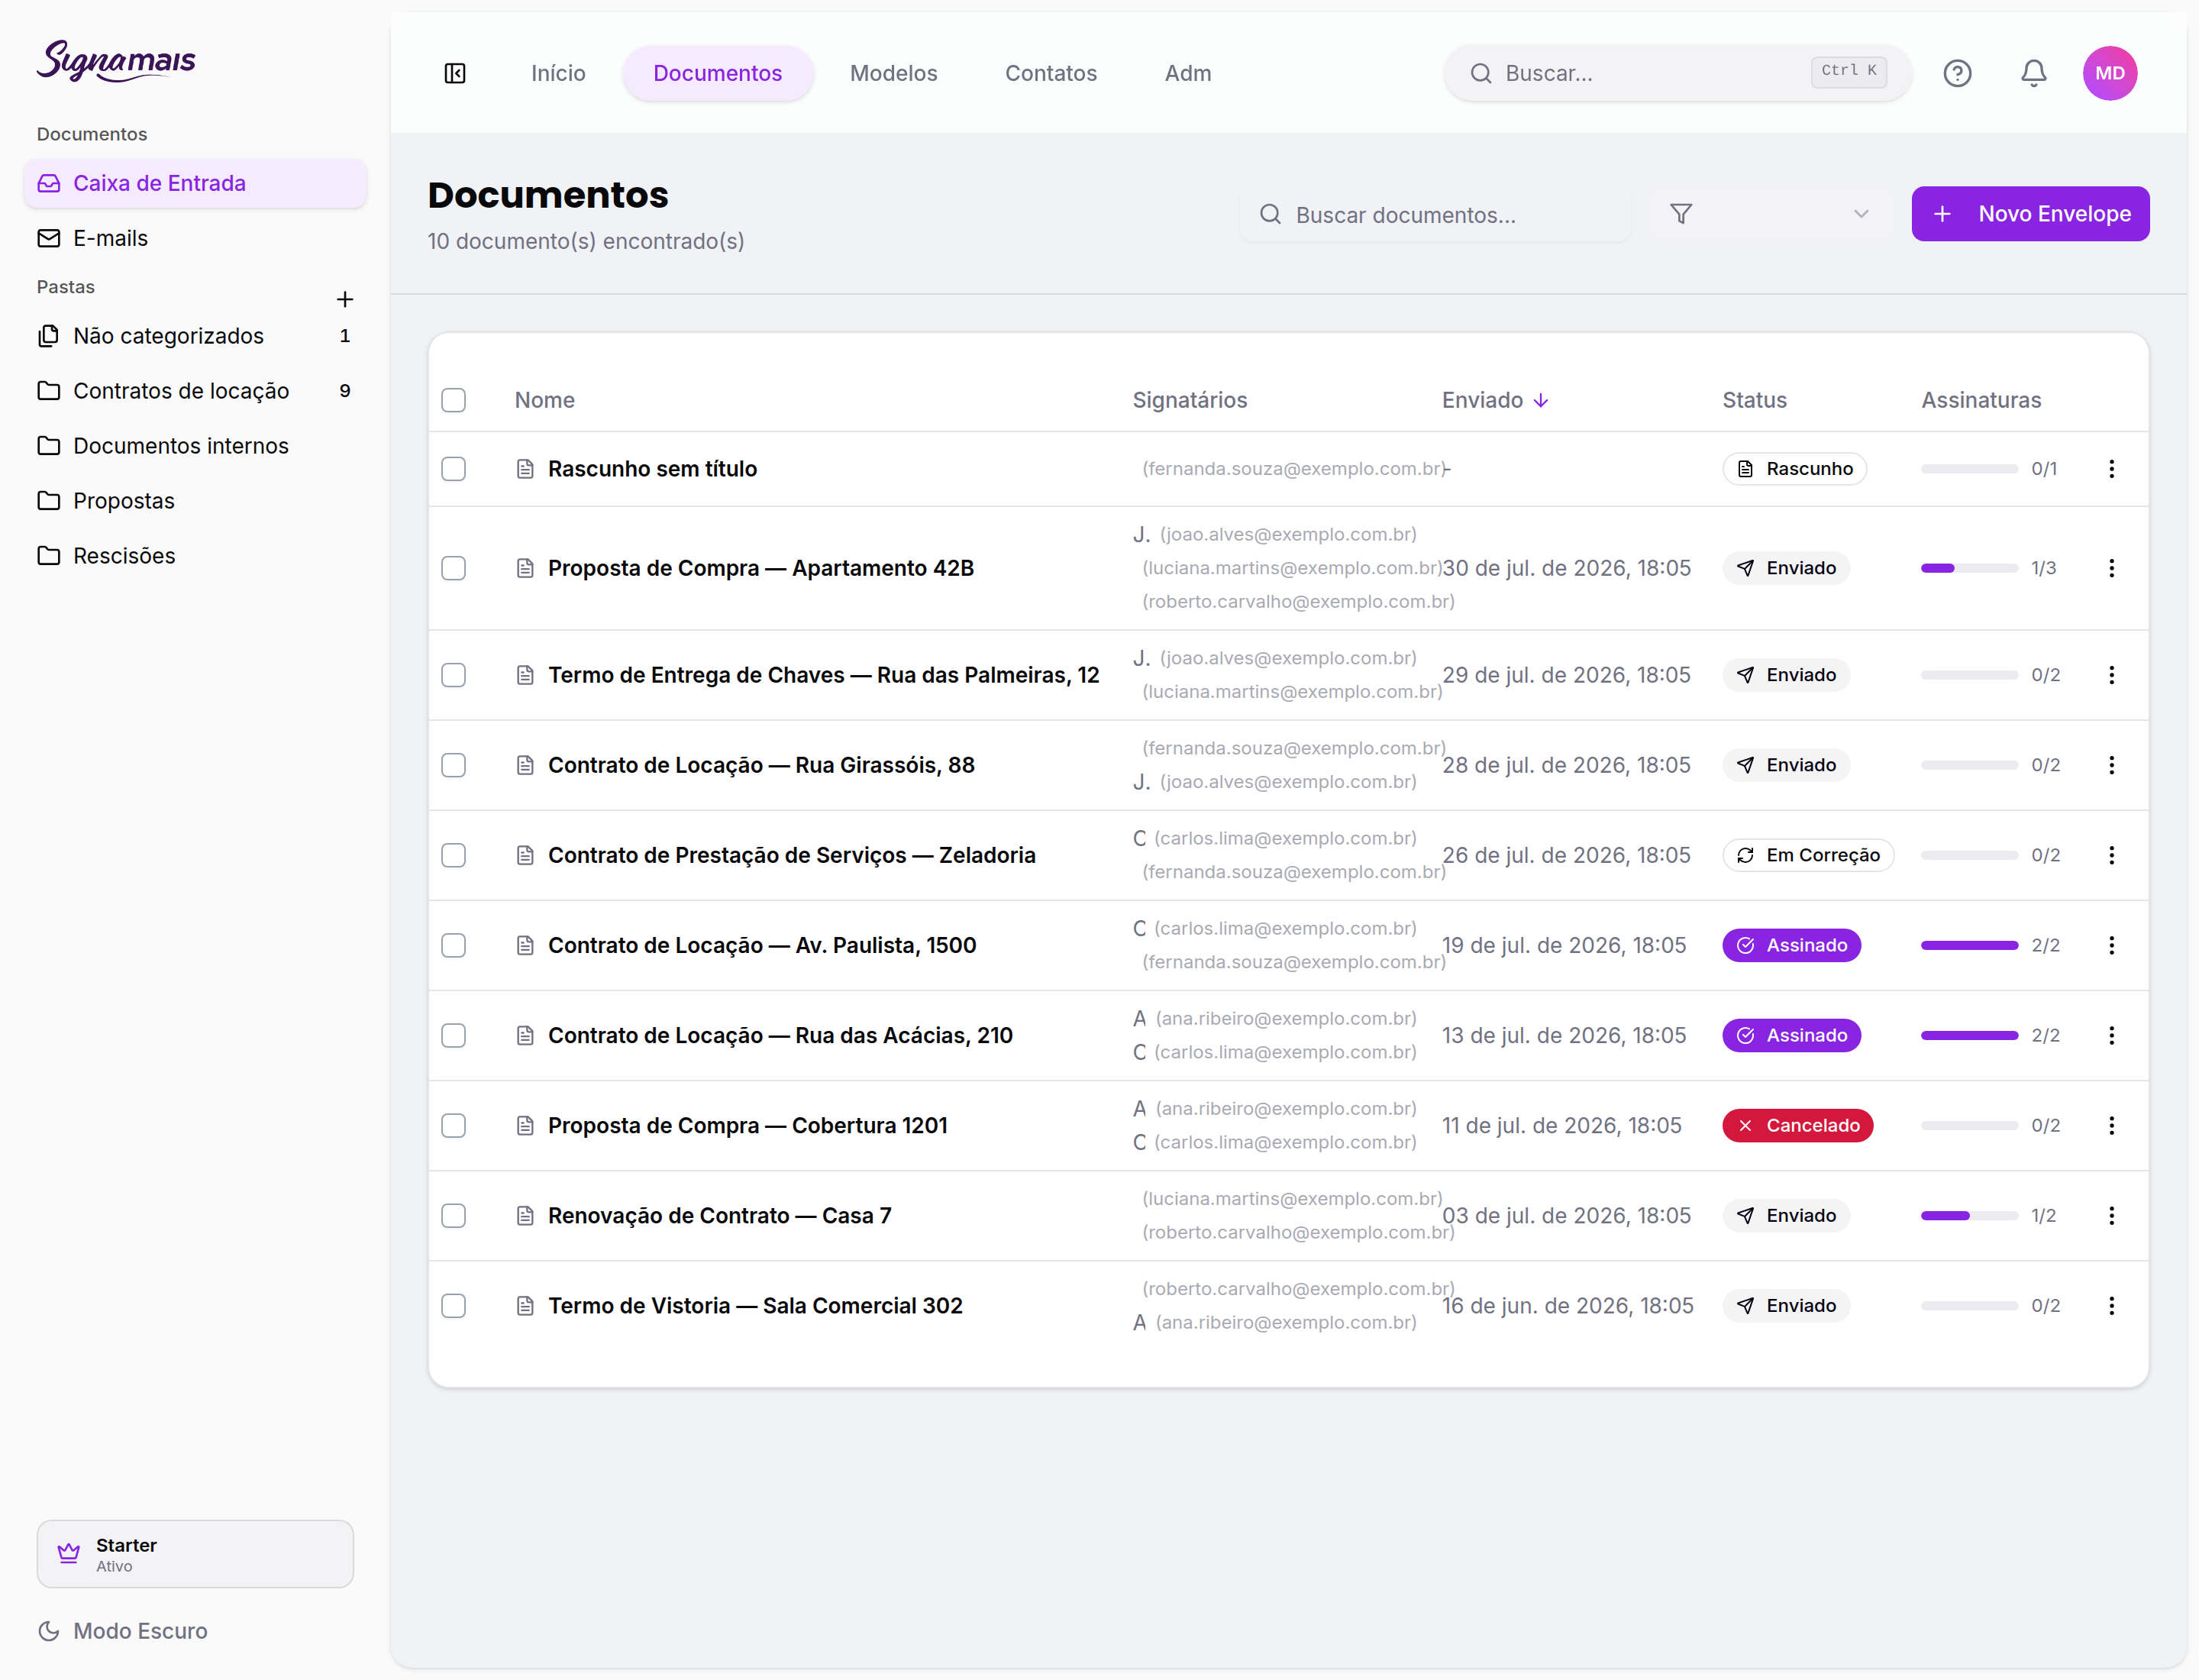2199x1680 pixels.
Task: Open Proposta de Compra — Cobertura 1201
Action: coord(747,1125)
